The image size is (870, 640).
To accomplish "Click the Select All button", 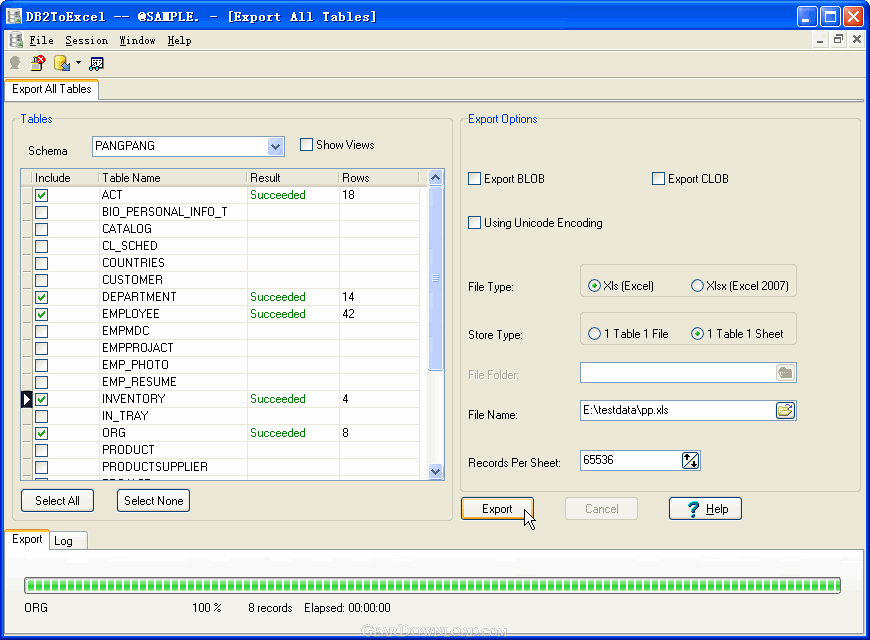I will [57, 501].
